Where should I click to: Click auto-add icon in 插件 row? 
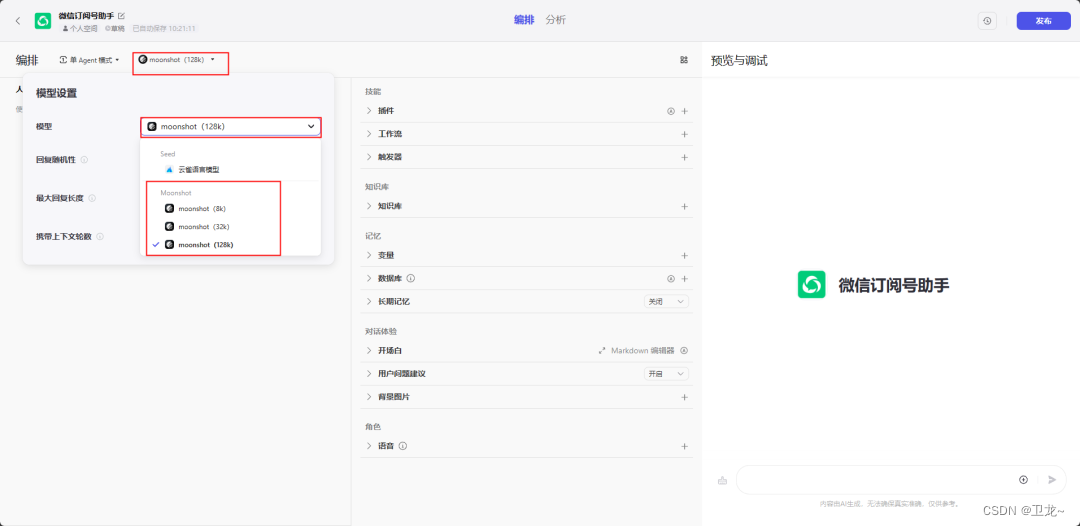pos(671,111)
